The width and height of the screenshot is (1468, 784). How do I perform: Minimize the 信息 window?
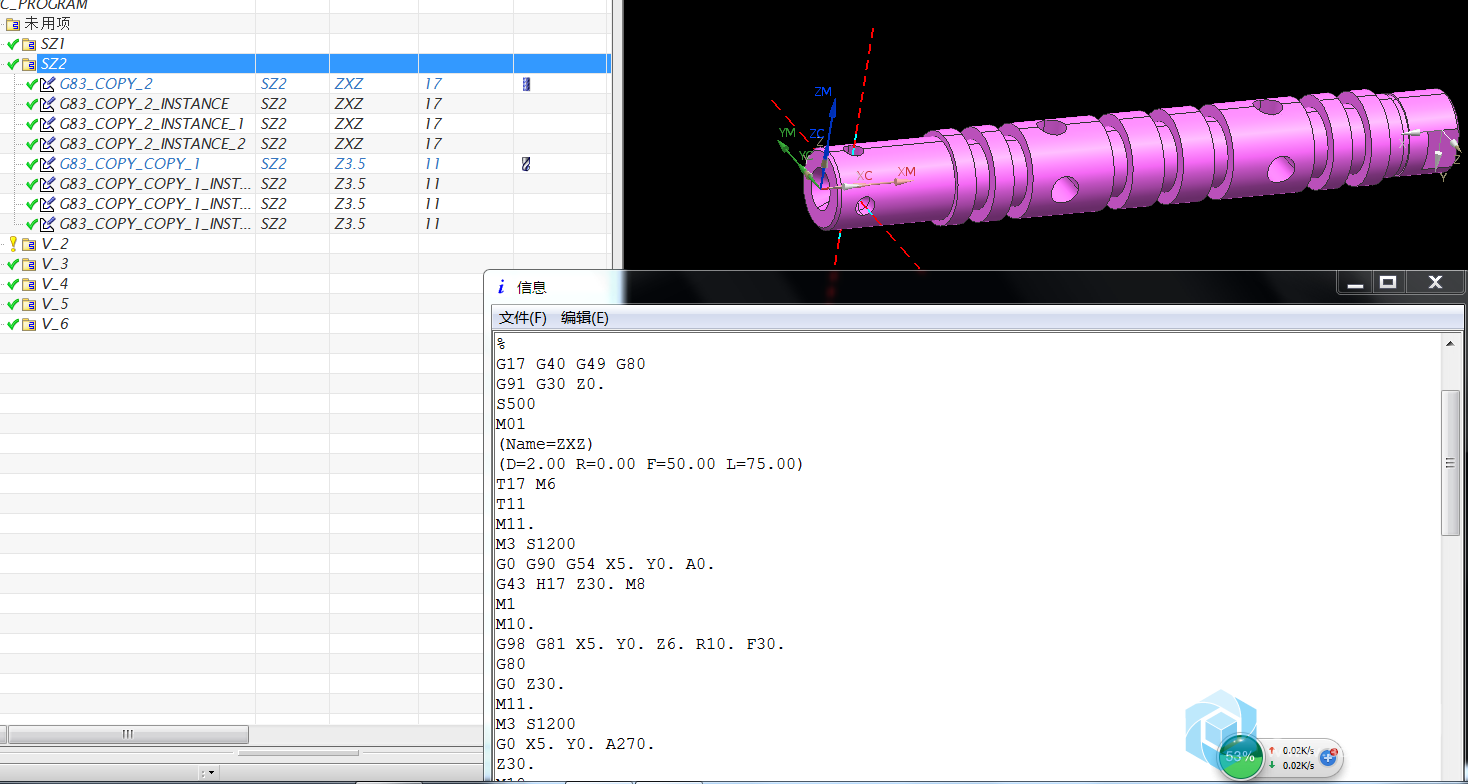[1356, 283]
